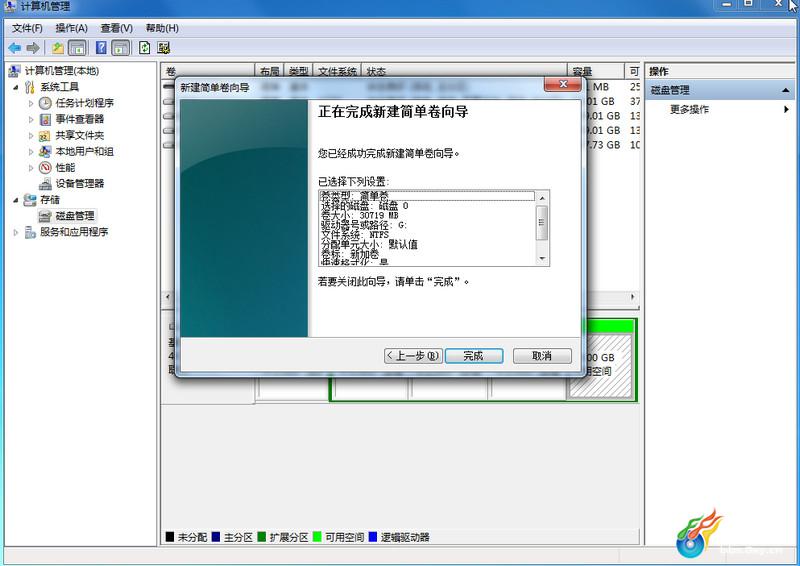Expand the 性能 node
The image size is (800, 566).
pos(31,167)
